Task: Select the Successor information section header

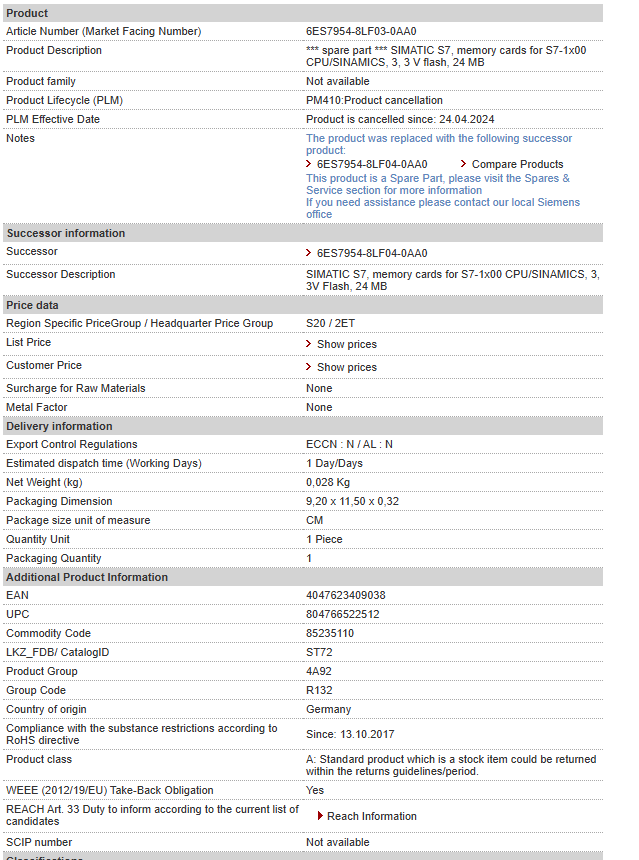Action: 66,233
